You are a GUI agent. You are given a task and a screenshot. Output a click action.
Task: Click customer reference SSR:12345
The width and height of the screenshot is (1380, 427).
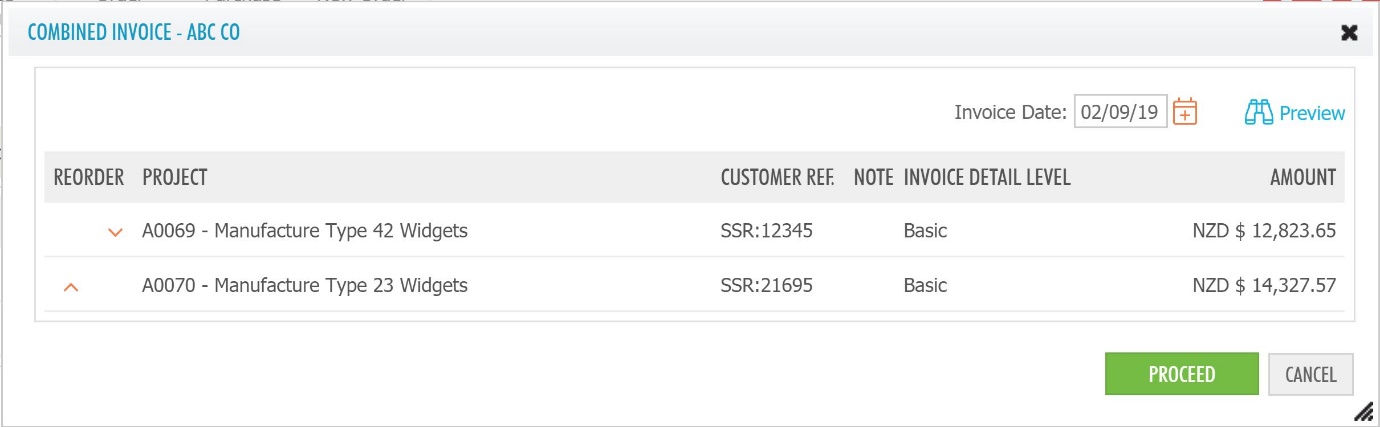coord(767,231)
